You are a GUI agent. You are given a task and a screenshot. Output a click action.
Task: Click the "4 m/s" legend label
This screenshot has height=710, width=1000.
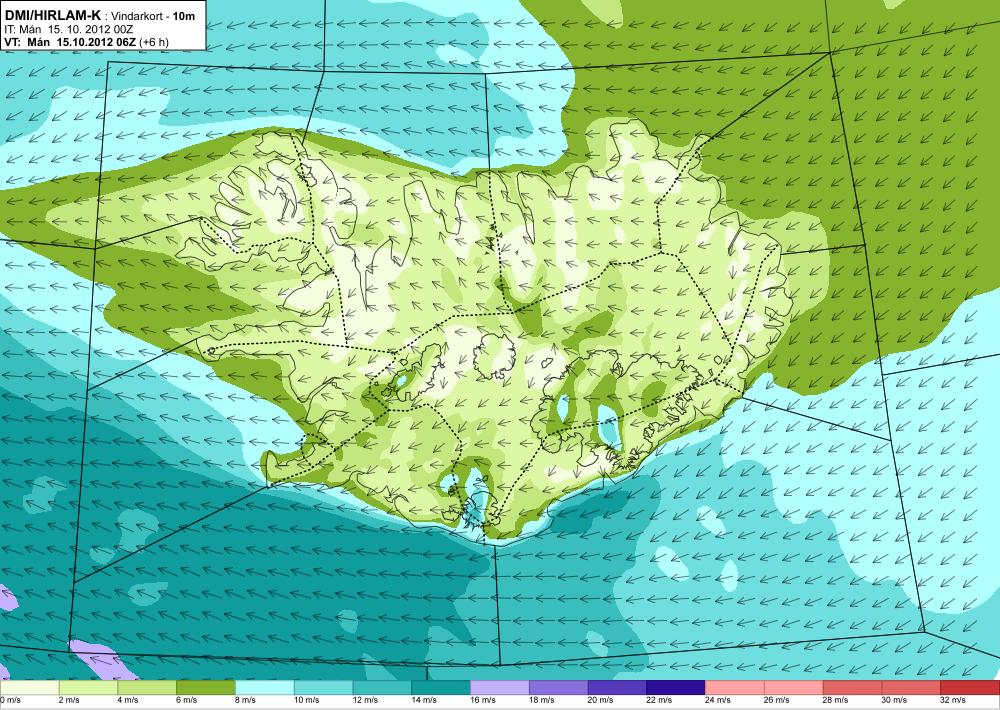tap(128, 700)
